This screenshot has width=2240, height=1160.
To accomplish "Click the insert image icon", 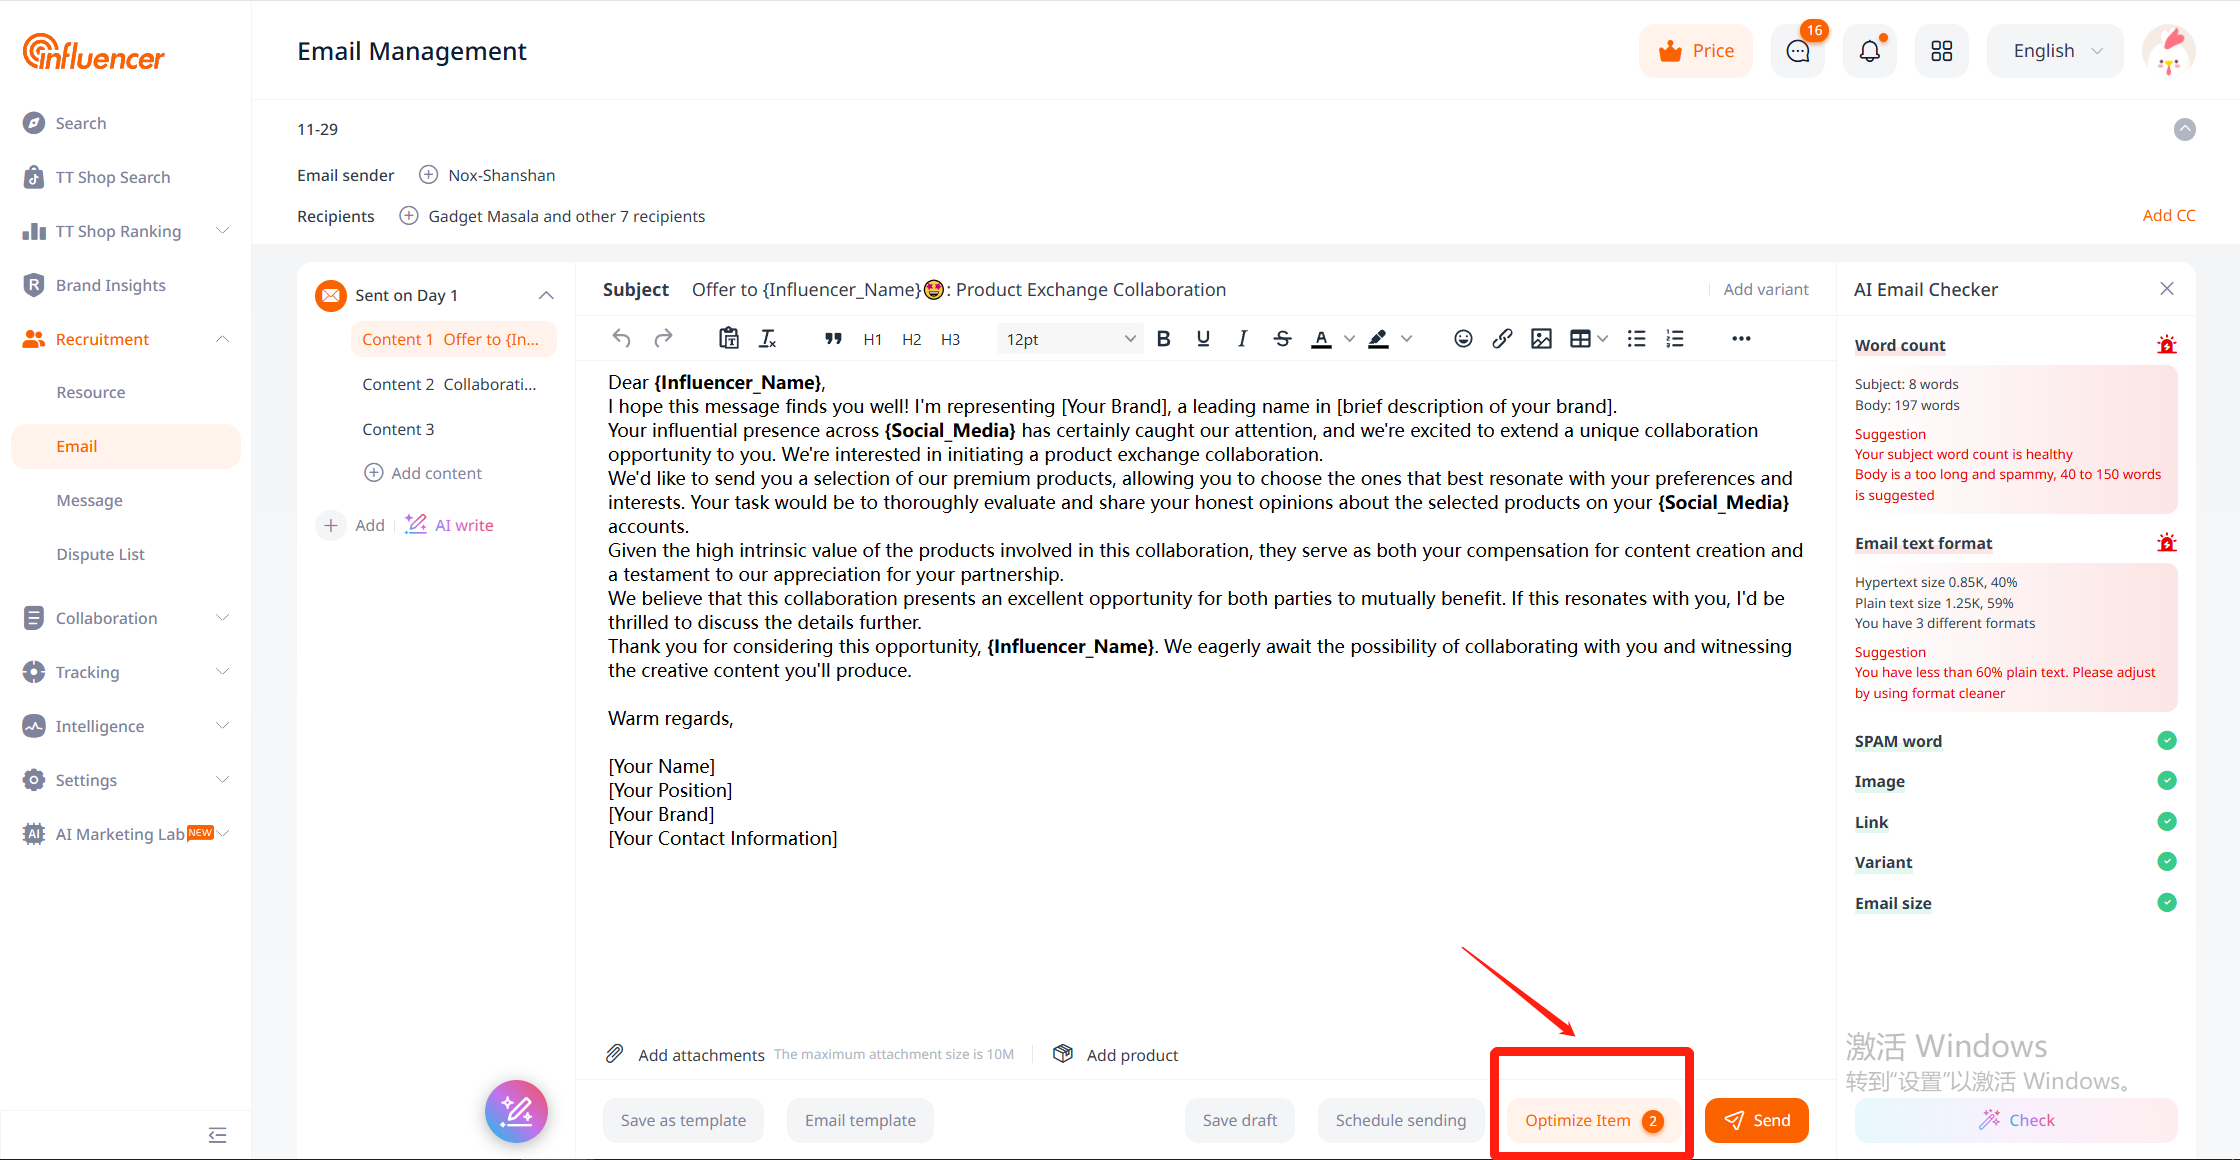I will [1541, 339].
